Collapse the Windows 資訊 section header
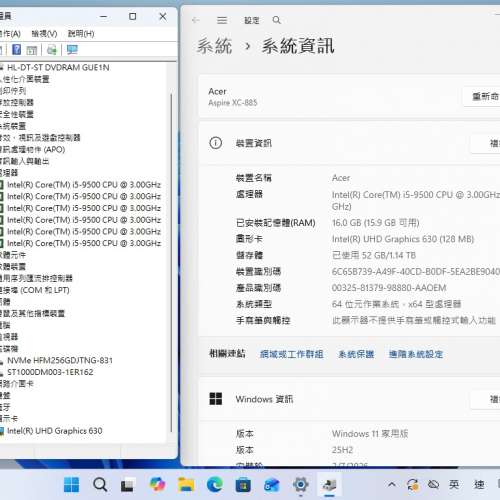This screenshot has width=500, height=500. [349, 399]
